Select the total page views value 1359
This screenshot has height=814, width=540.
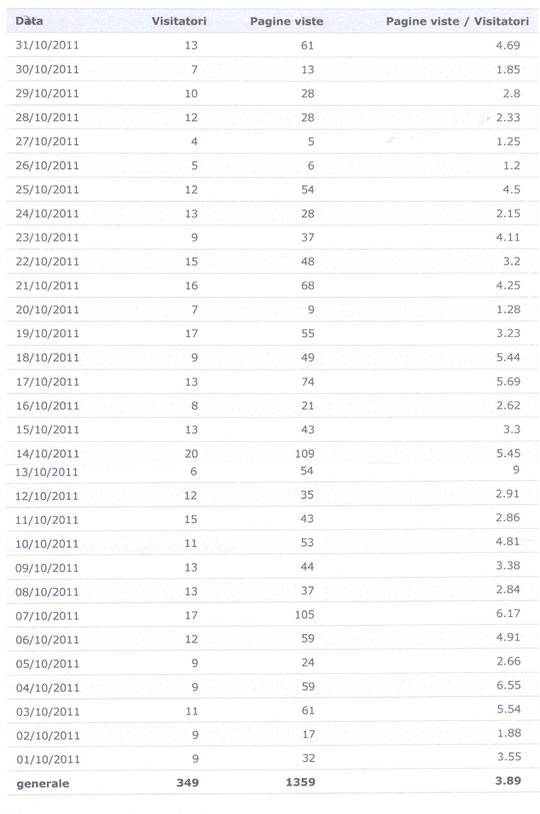[301, 782]
